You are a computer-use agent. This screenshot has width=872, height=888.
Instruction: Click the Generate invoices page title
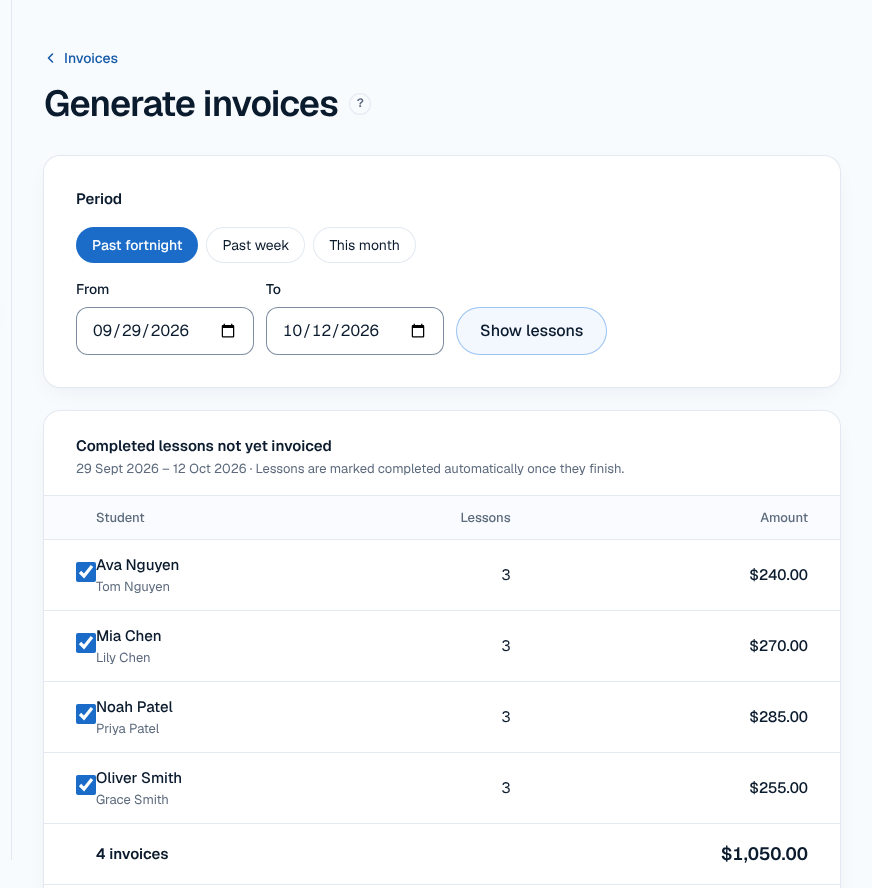pos(191,104)
